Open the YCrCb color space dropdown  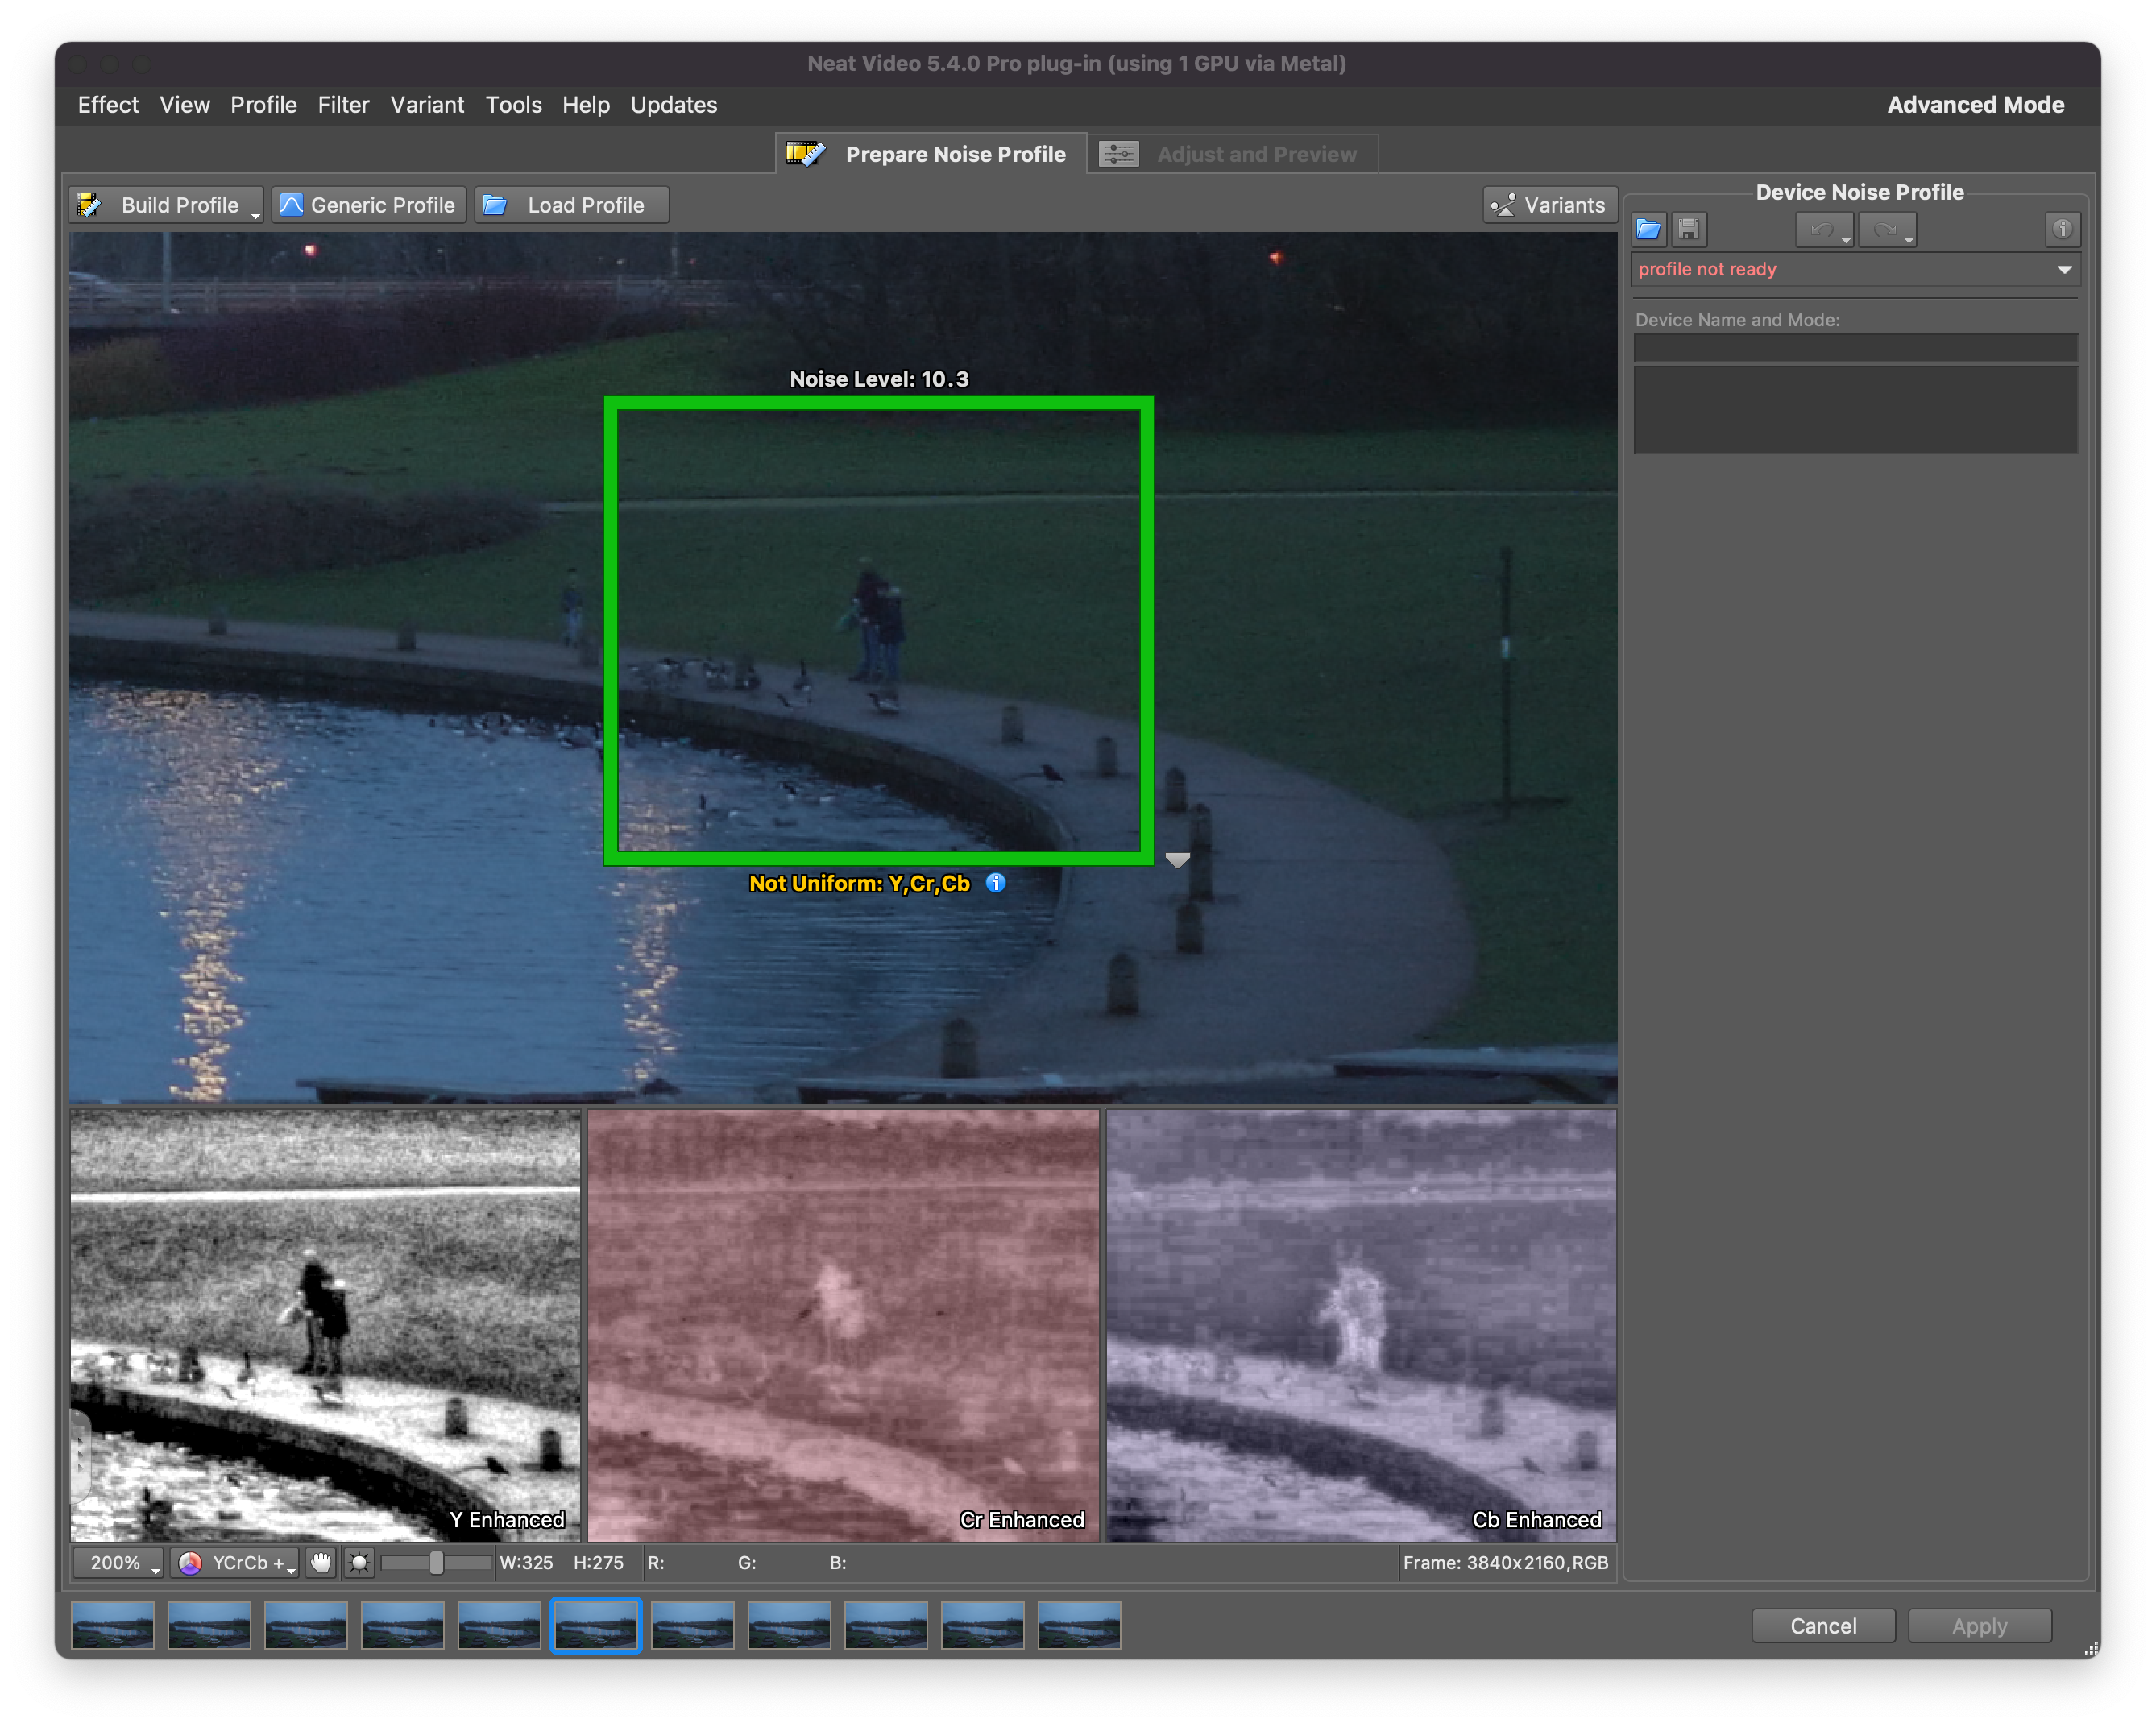click(x=237, y=1562)
